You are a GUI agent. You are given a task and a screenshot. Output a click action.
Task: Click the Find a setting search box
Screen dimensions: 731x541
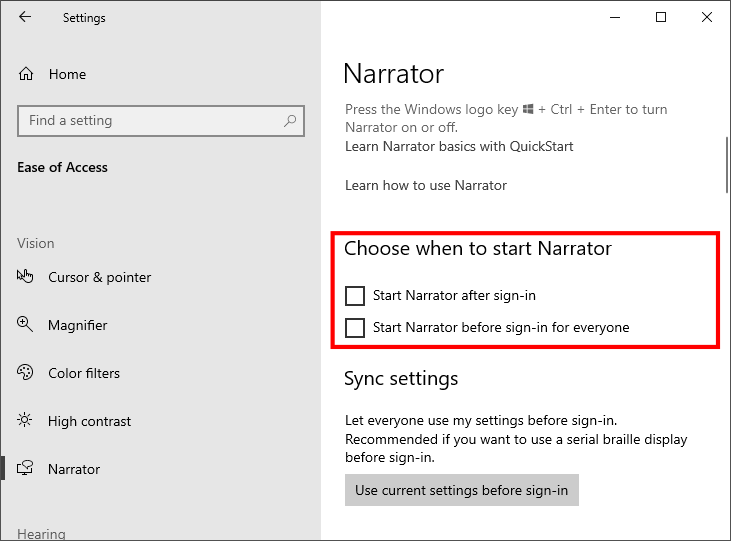pos(150,121)
